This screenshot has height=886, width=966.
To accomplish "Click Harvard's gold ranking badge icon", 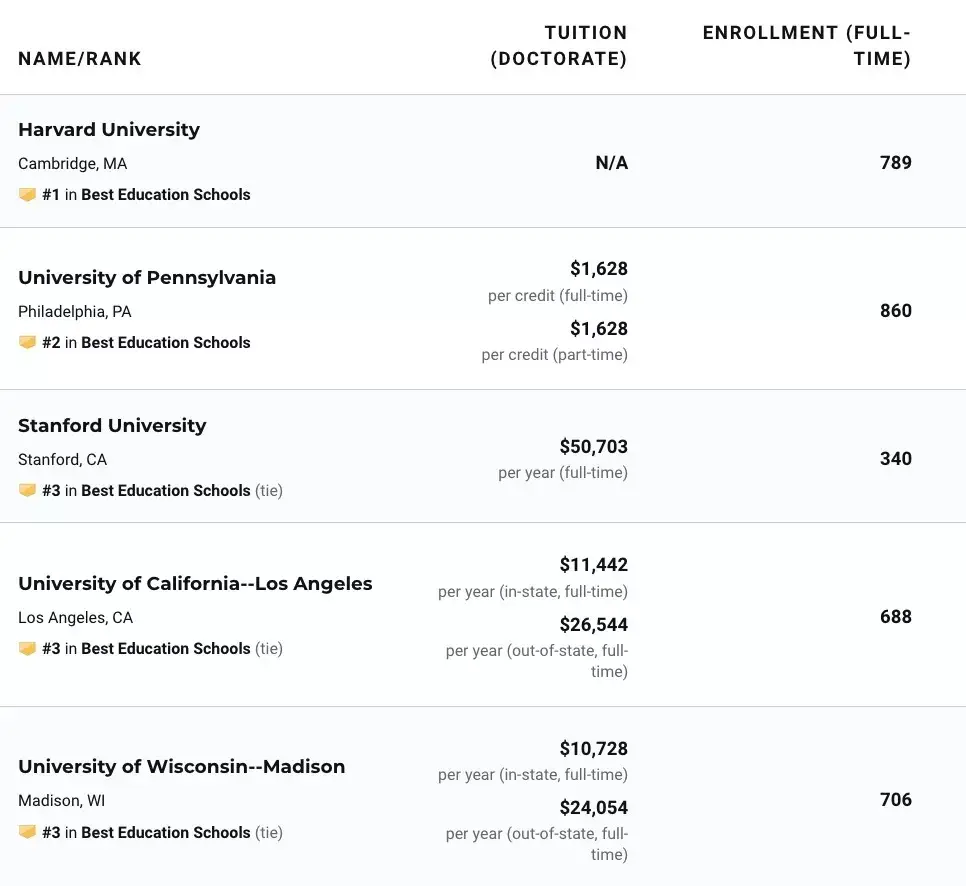I will click(27, 195).
